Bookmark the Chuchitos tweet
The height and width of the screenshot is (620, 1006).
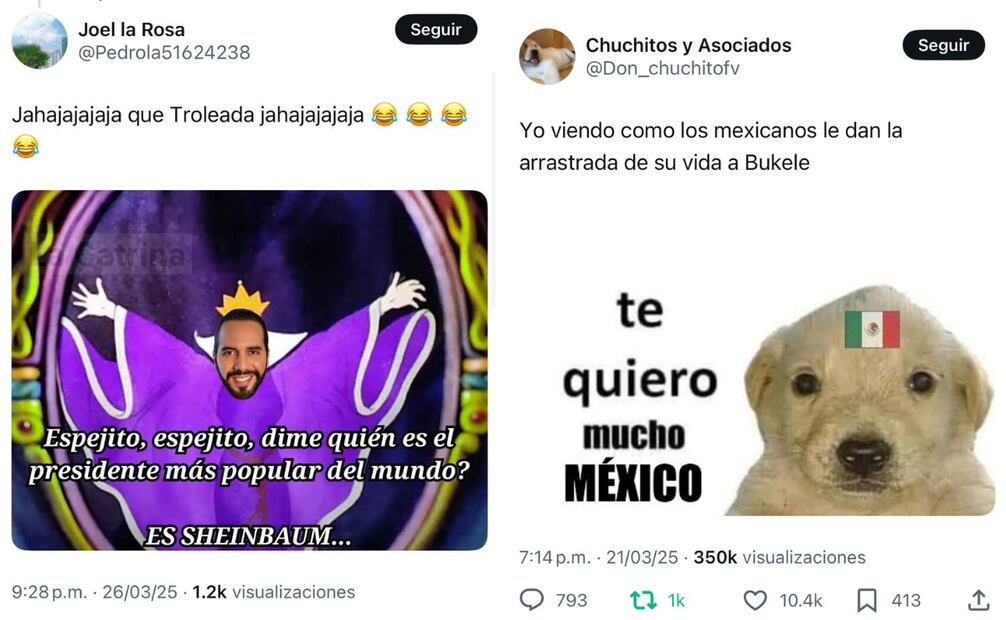867,600
